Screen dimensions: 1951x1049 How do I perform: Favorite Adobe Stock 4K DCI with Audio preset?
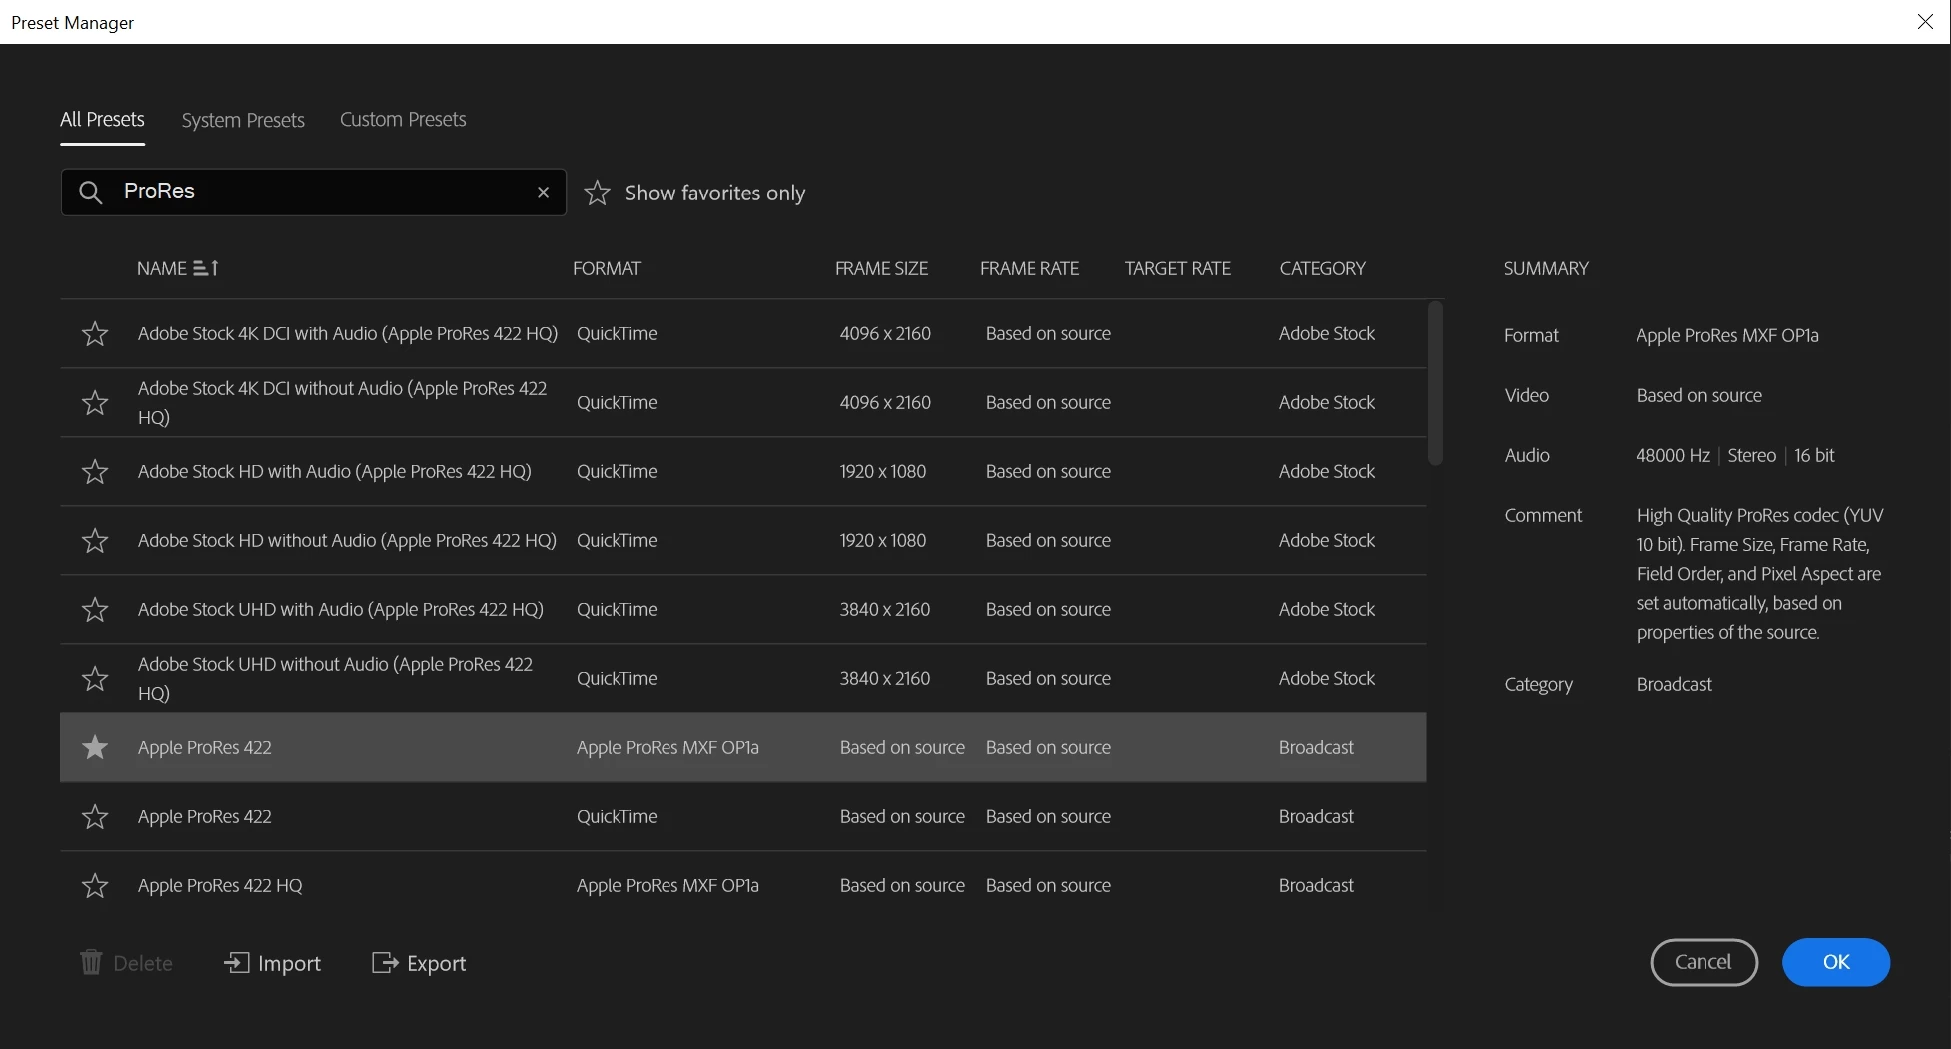pyautogui.click(x=95, y=333)
